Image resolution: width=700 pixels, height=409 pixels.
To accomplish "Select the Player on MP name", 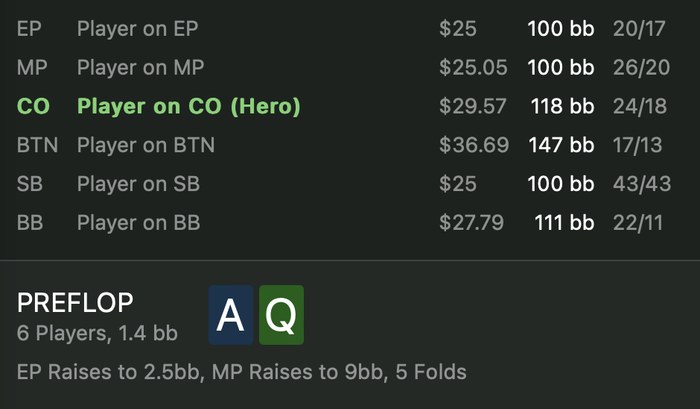I will 141,67.
